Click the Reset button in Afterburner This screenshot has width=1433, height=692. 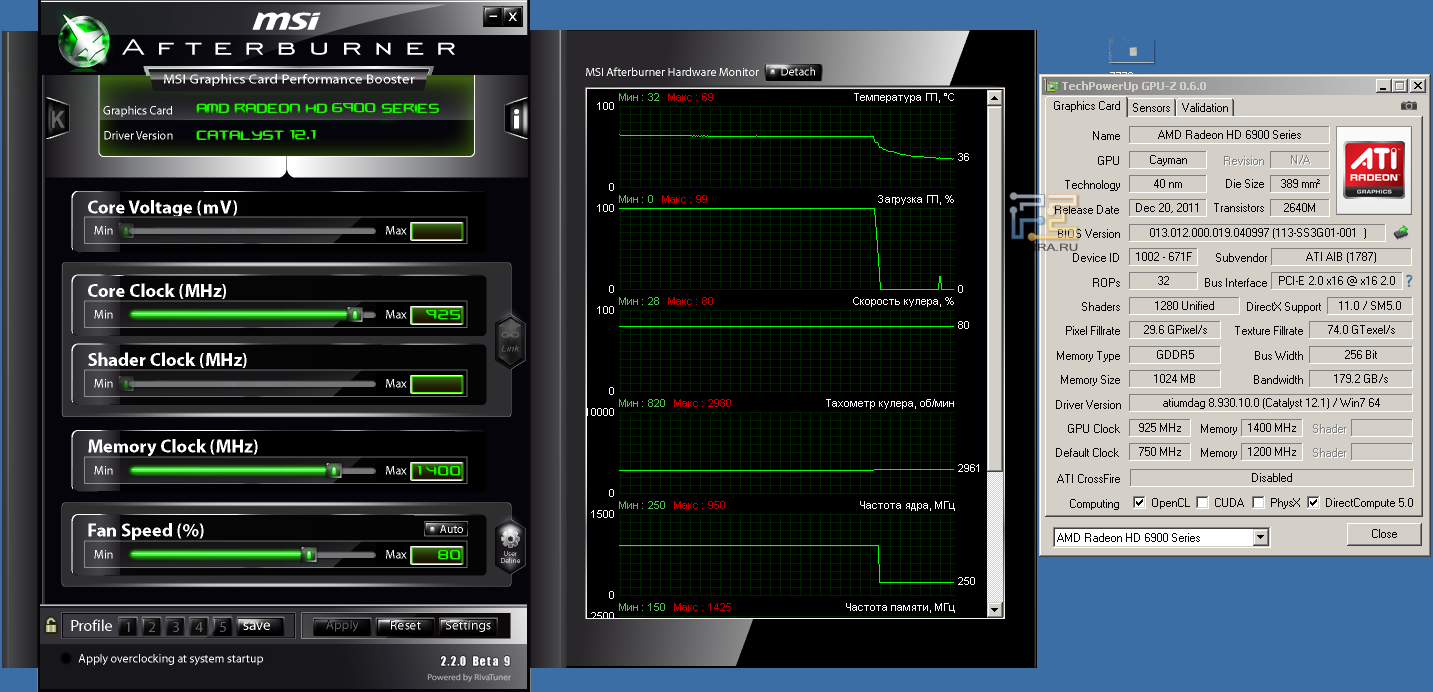click(405, 626)
